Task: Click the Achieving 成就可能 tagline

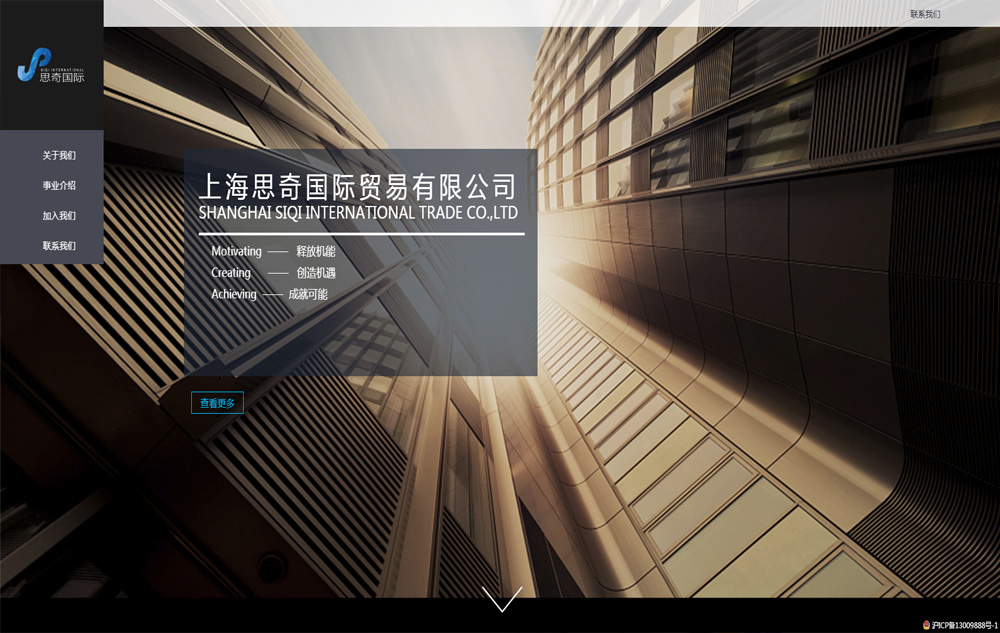Action: (x=269, y=295)
